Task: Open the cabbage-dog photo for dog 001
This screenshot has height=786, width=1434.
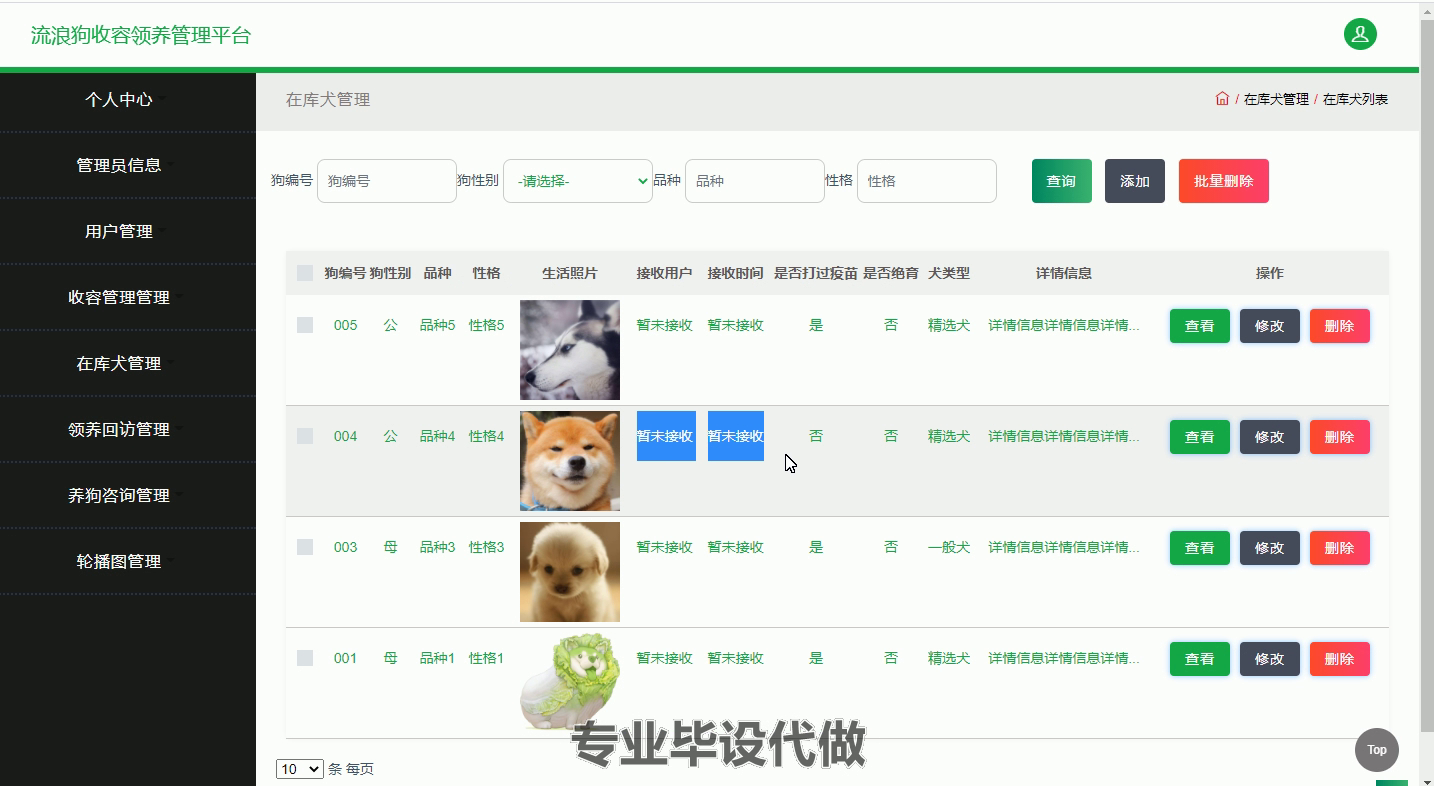Action: (570, 683)
